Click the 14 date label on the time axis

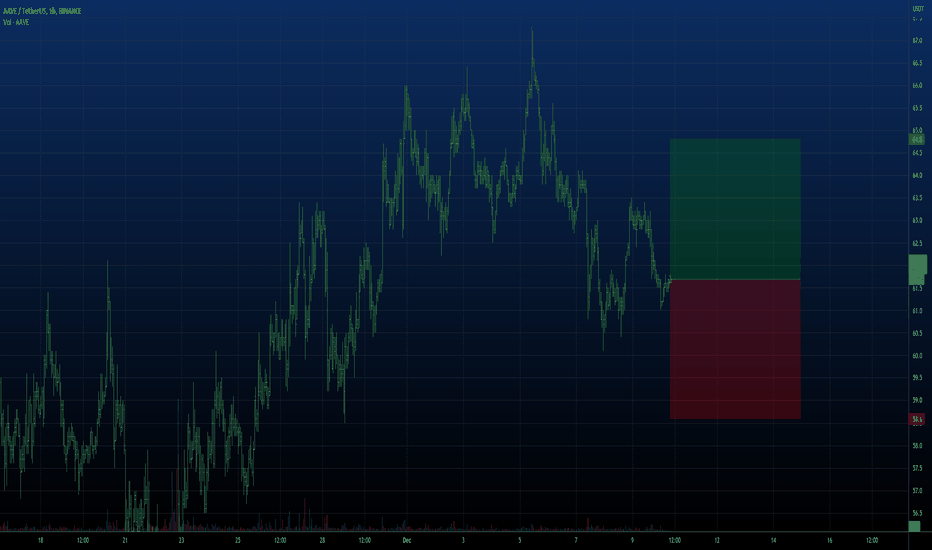tap(773, 540)
